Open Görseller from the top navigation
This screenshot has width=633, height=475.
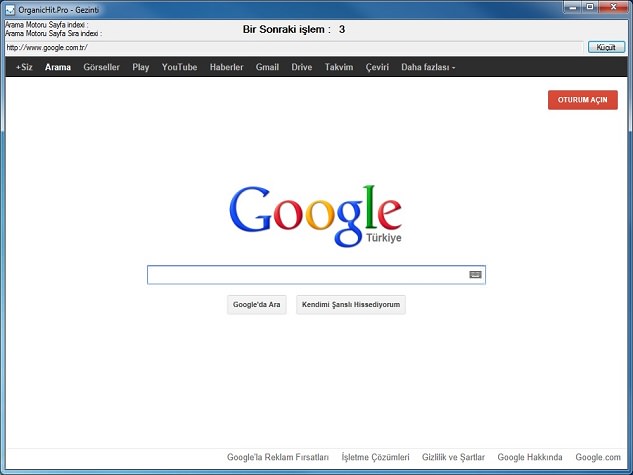pyautogui.click(x=101, y=67)
